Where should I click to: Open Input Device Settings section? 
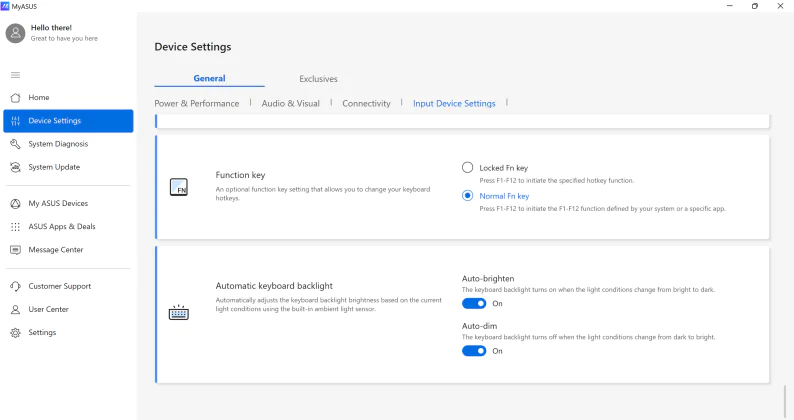point(454,103)
